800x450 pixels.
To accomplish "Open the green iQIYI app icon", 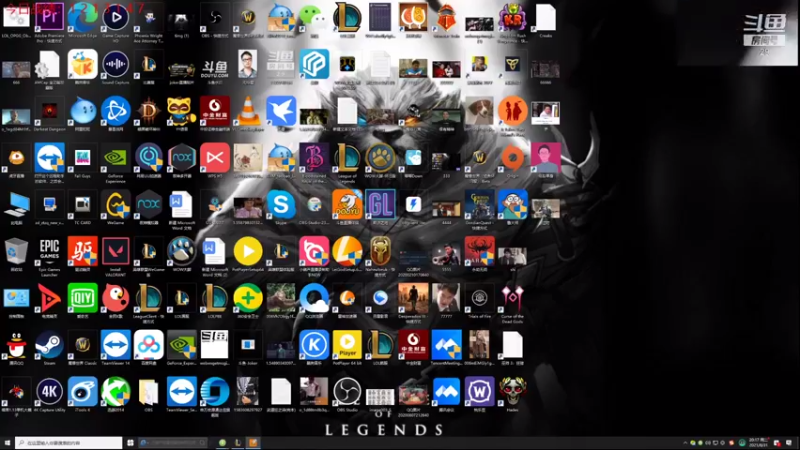I will tap(83, 298).
